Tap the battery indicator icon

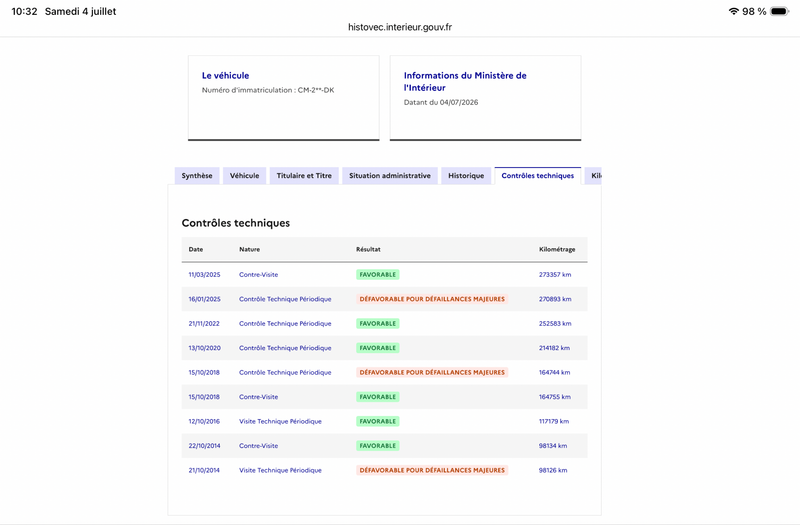[780, 11]
